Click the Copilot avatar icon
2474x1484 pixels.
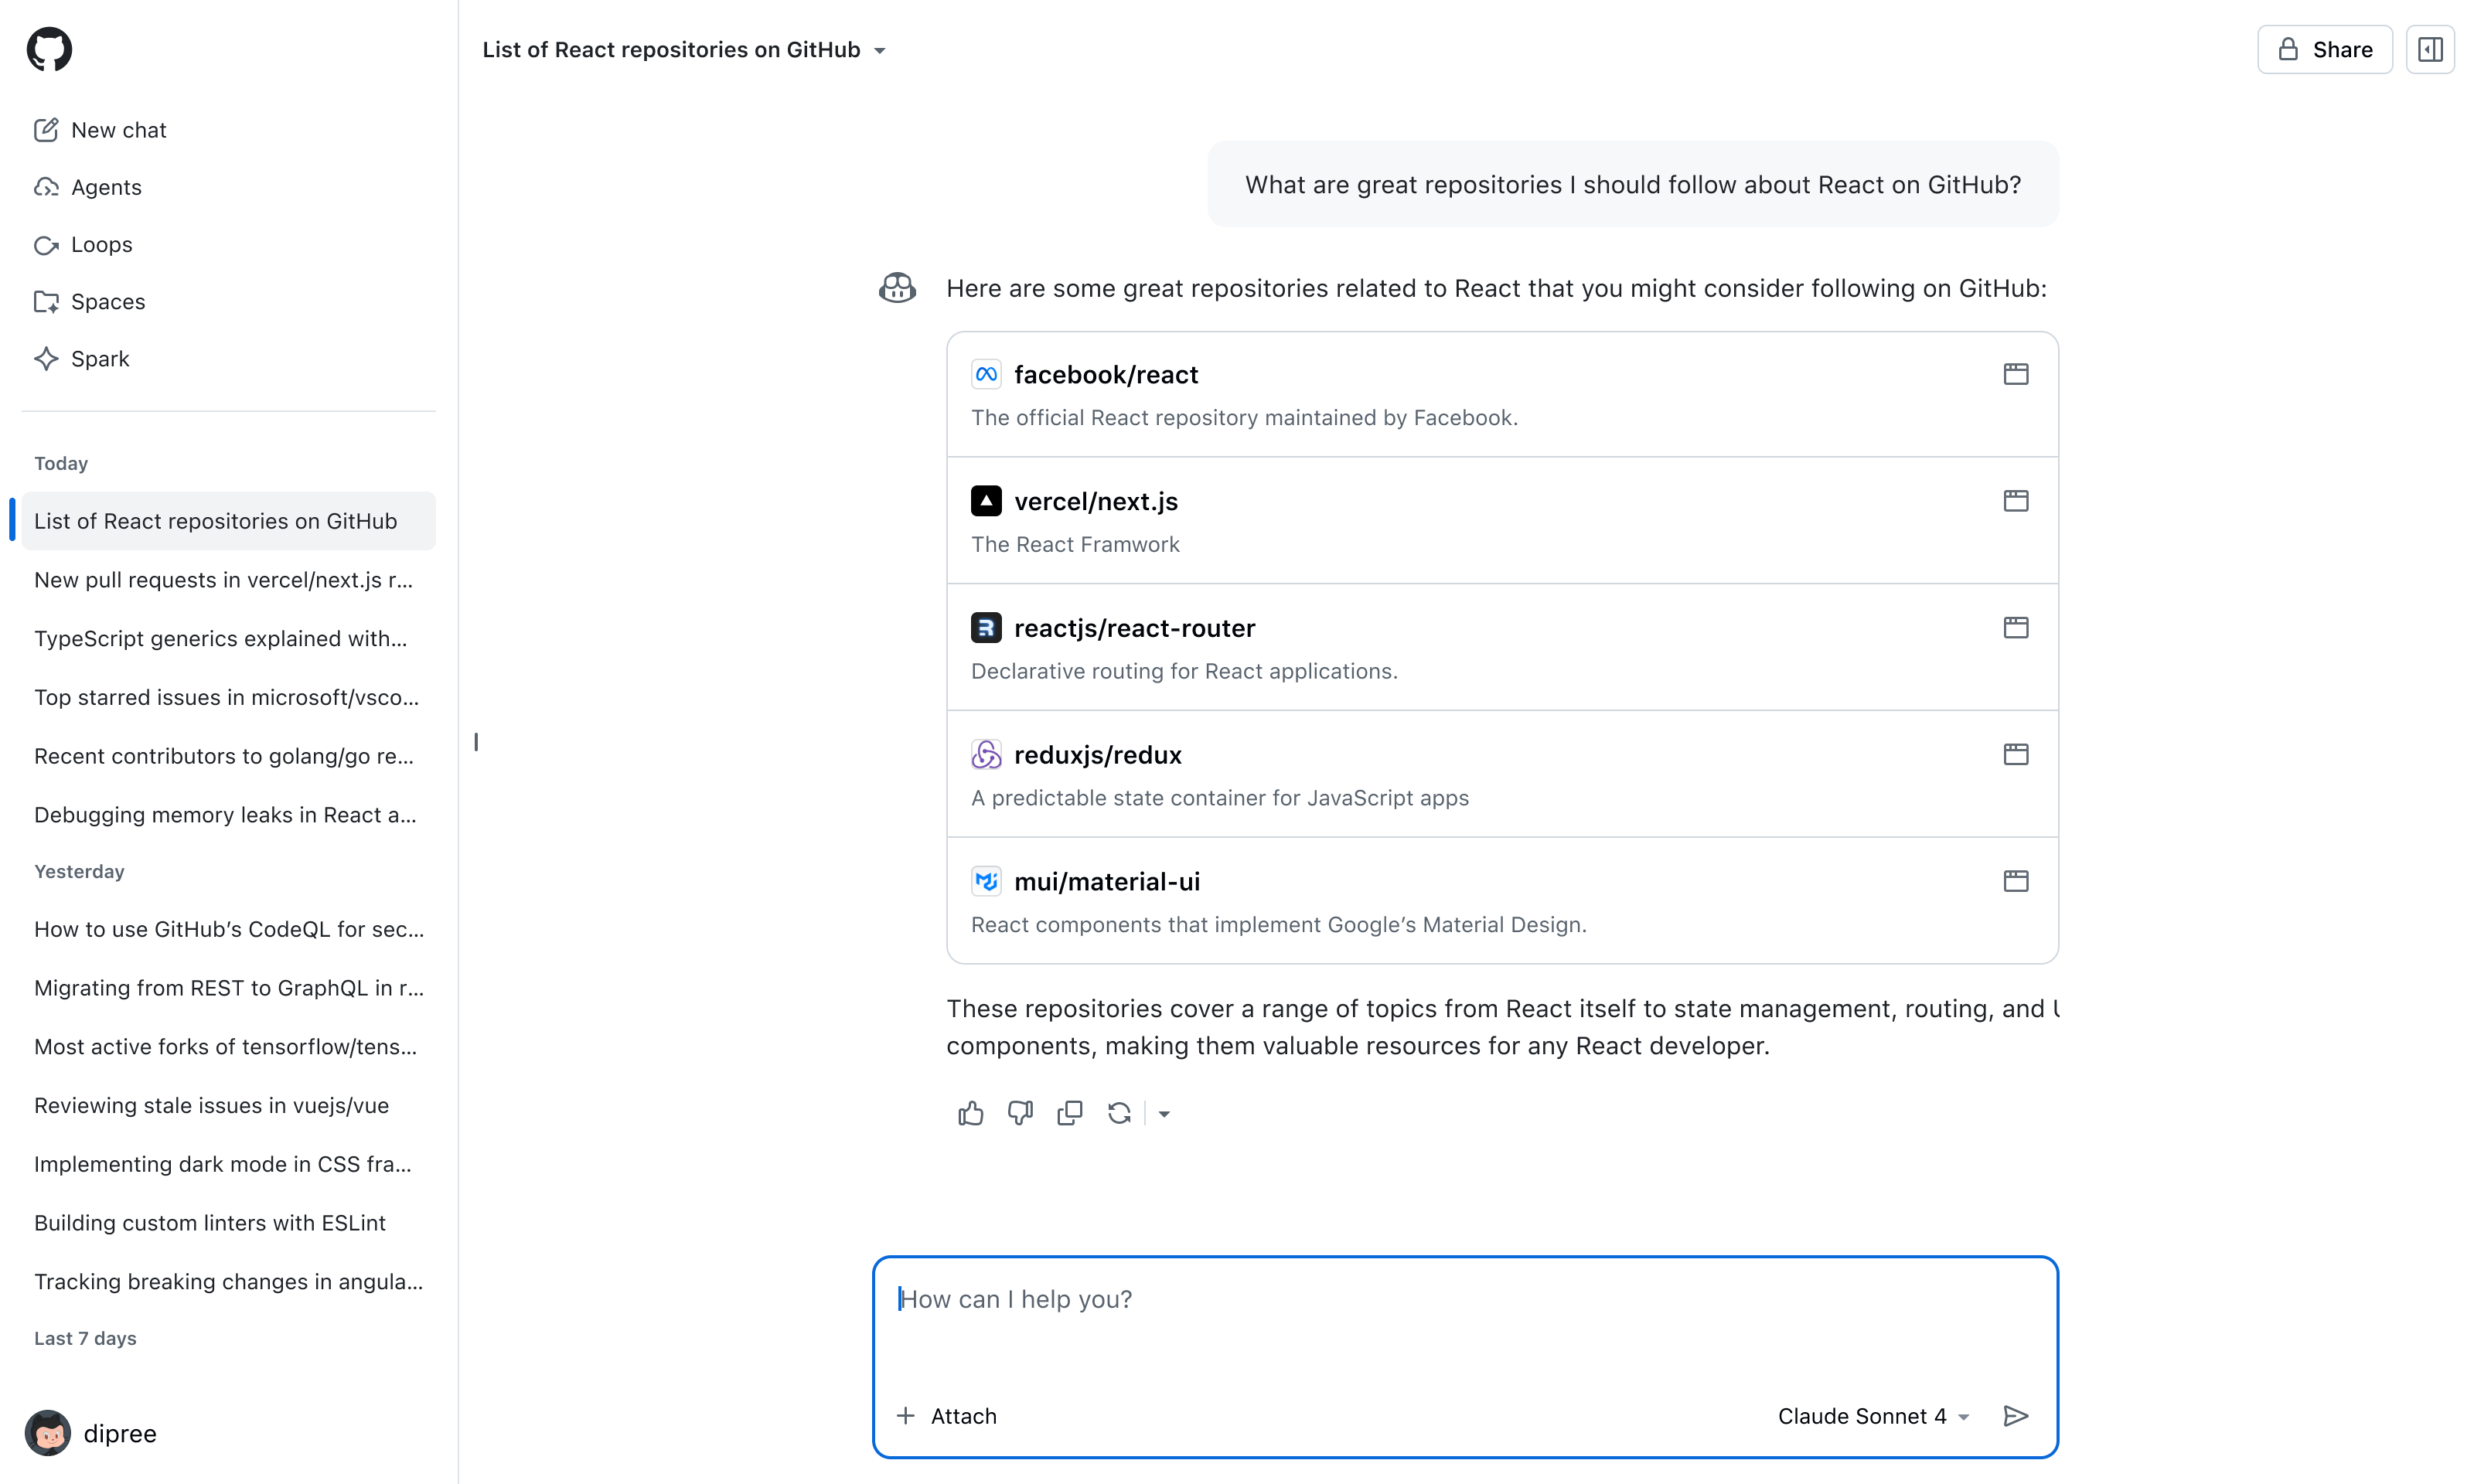[897, 288]
